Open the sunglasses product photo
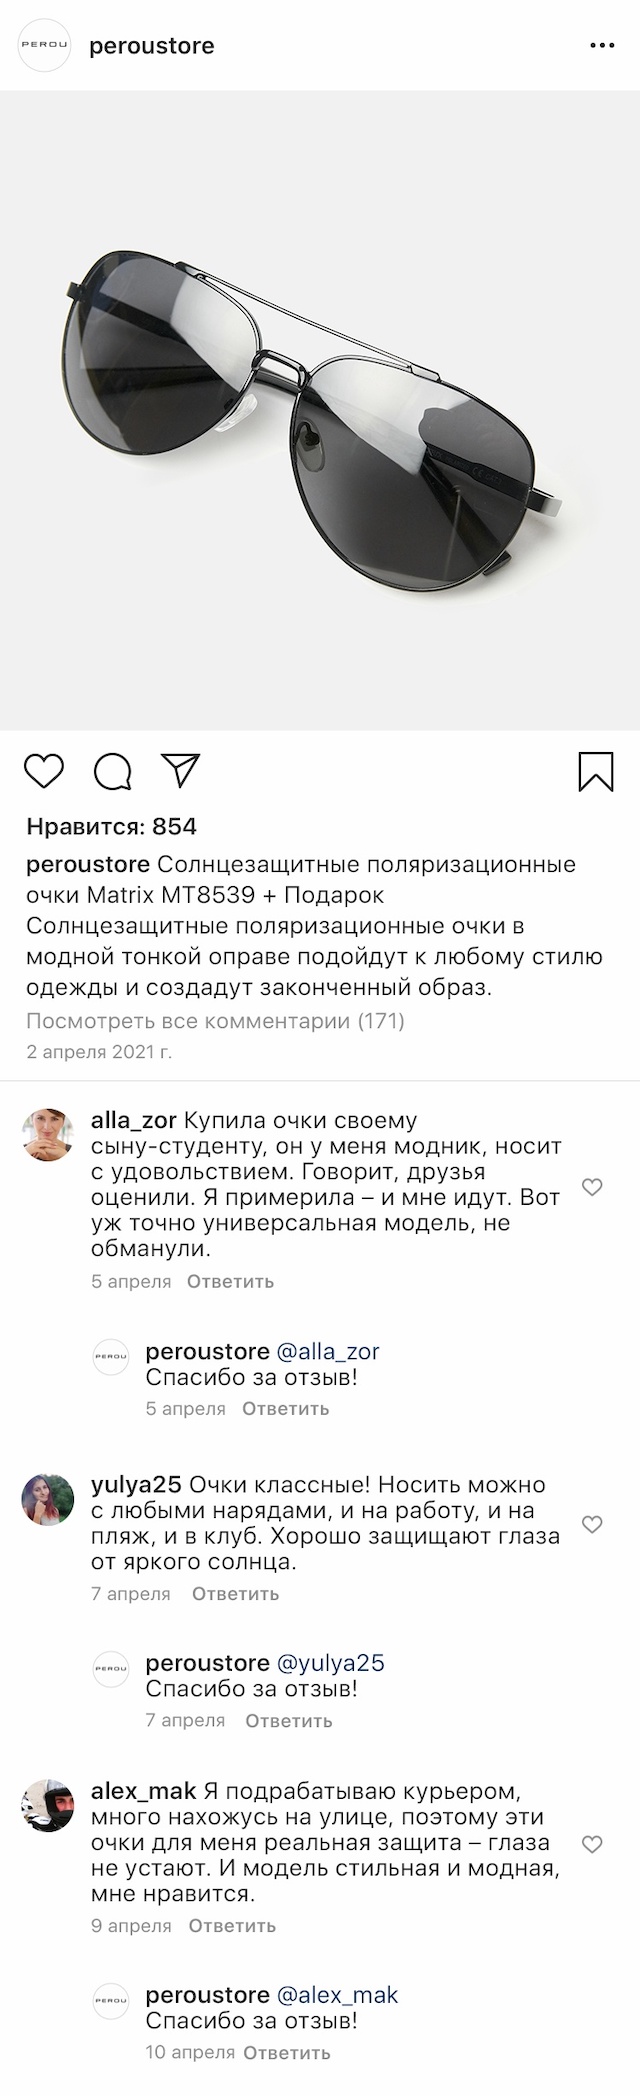Screen dimensions: 640x2096 [x=320, y=410]
